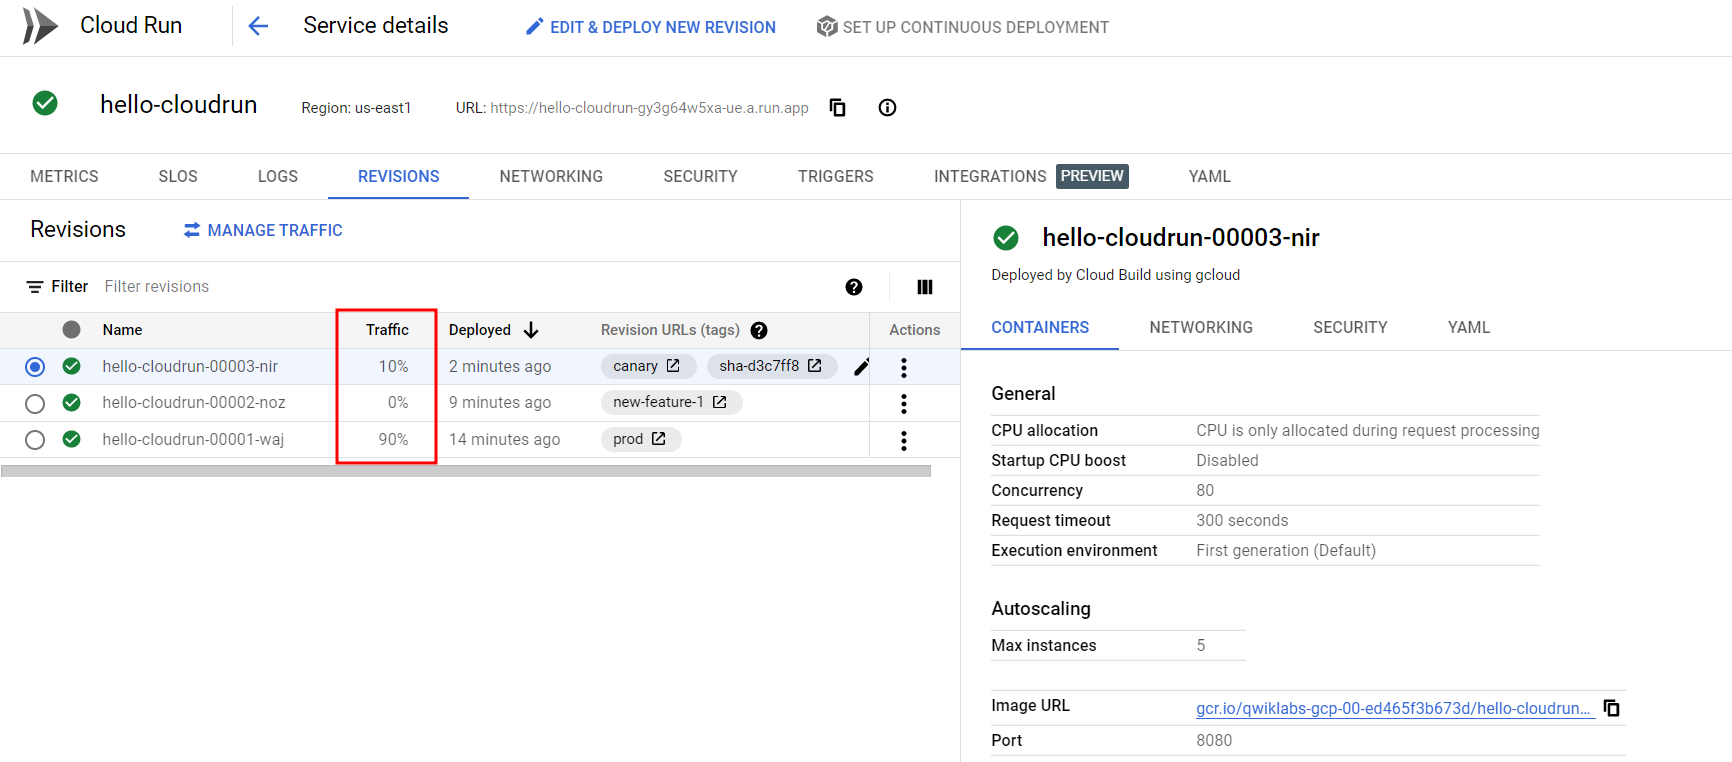Viewport: 1732px width, 762px height.
Task: Open the new-feature-1 tag external link icon
Action: click(x=719, y=402)
